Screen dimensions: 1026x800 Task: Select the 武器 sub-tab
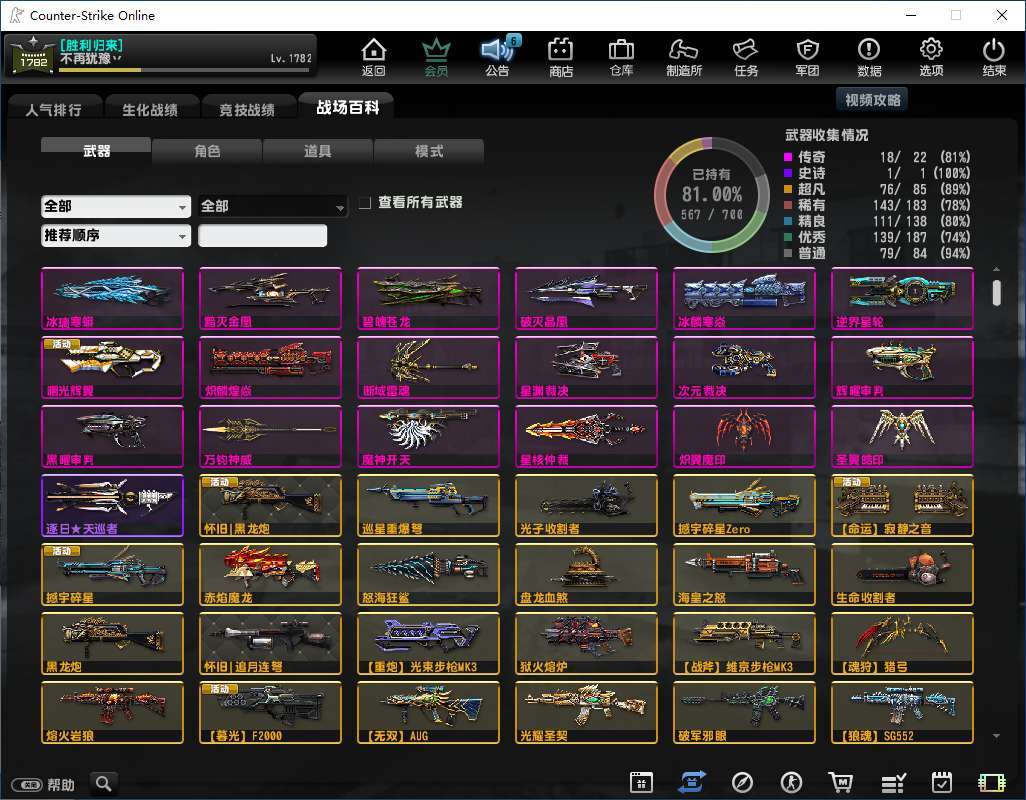(96, 150)
